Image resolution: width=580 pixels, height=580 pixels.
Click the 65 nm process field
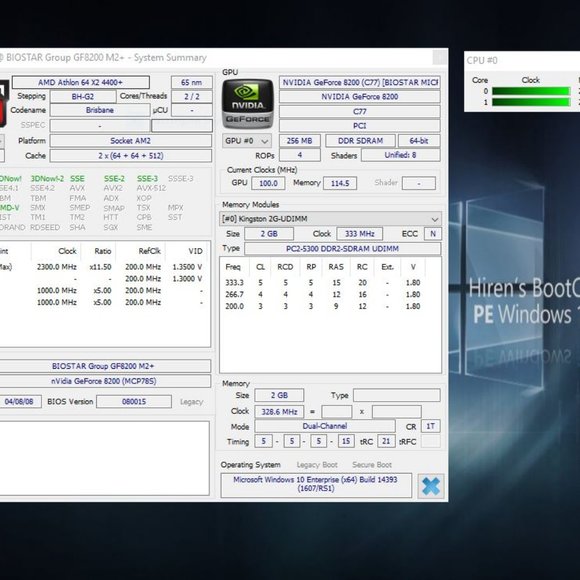[x=192, y=82]
